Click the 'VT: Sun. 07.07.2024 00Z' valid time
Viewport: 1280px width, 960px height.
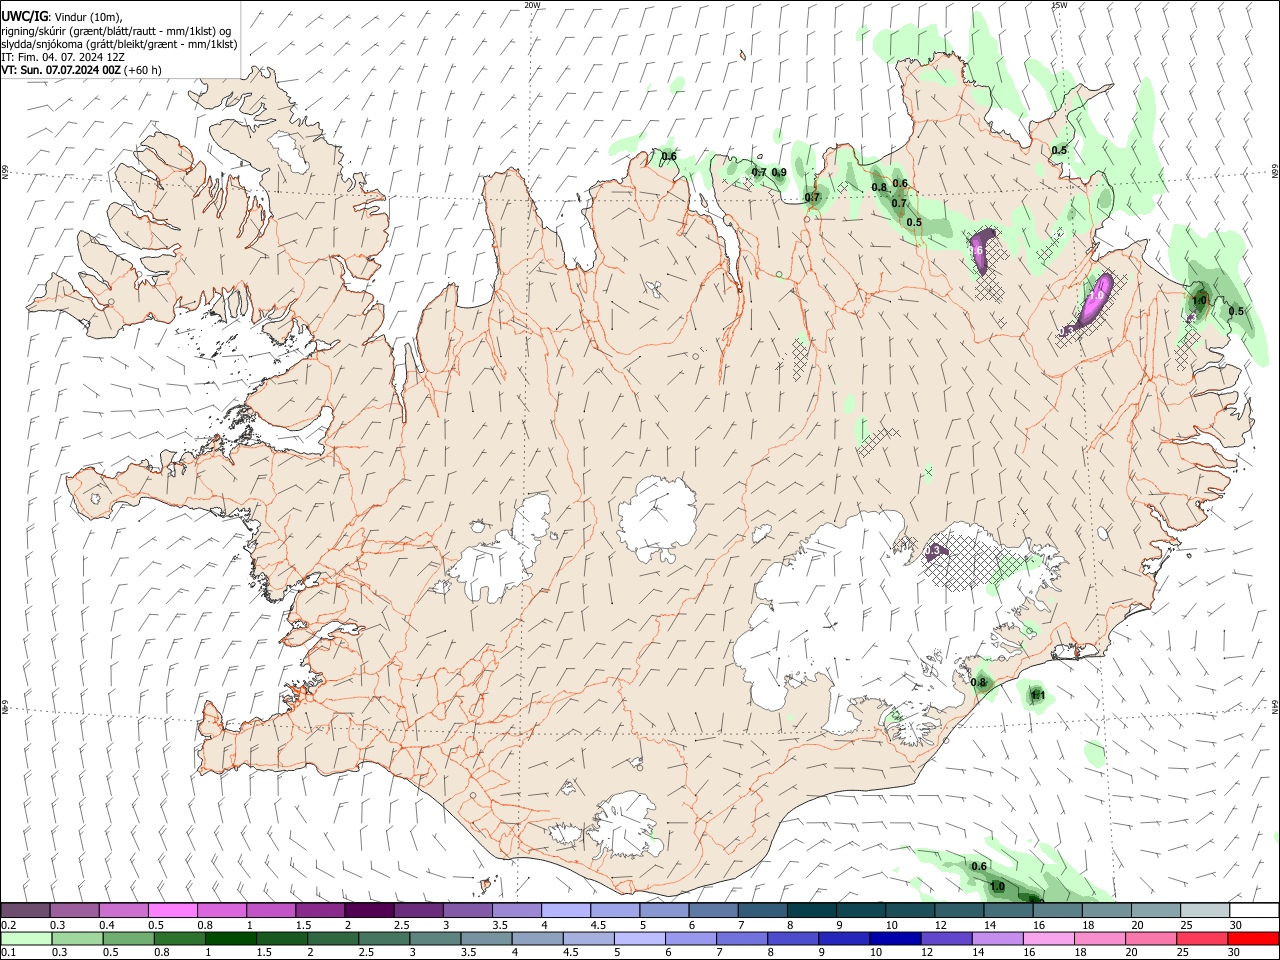(62, 70)
